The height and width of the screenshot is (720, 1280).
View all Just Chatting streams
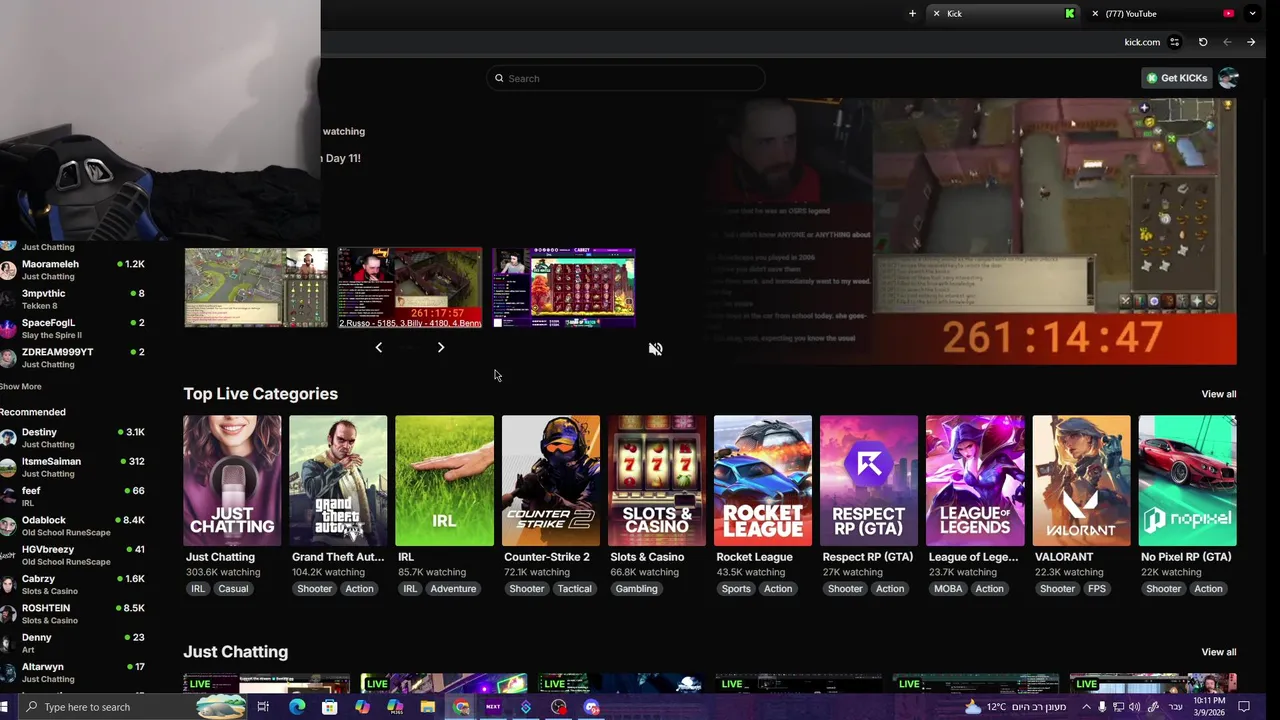(x=1218, y=652)
